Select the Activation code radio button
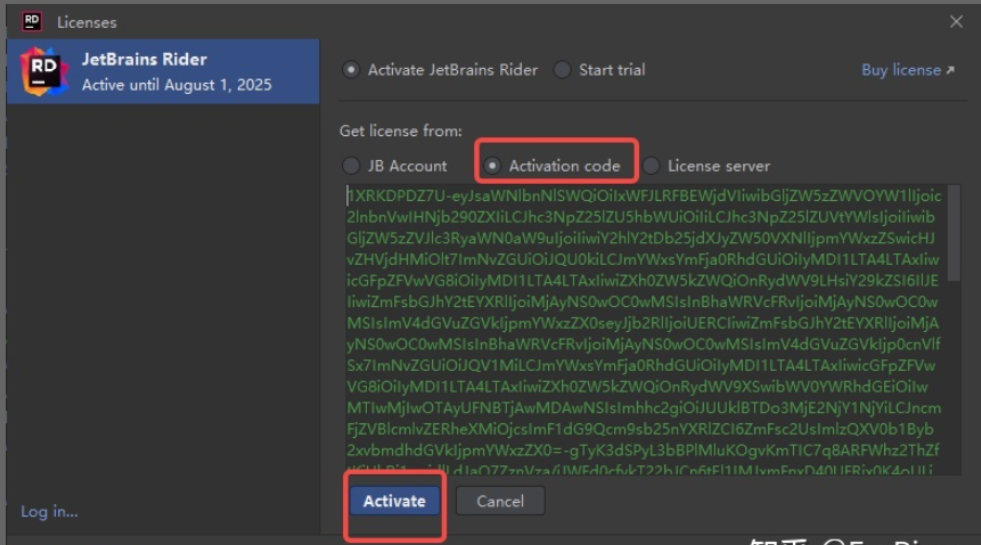The width and height of the screenshot is (981, 545). click(x=492, y=166)
